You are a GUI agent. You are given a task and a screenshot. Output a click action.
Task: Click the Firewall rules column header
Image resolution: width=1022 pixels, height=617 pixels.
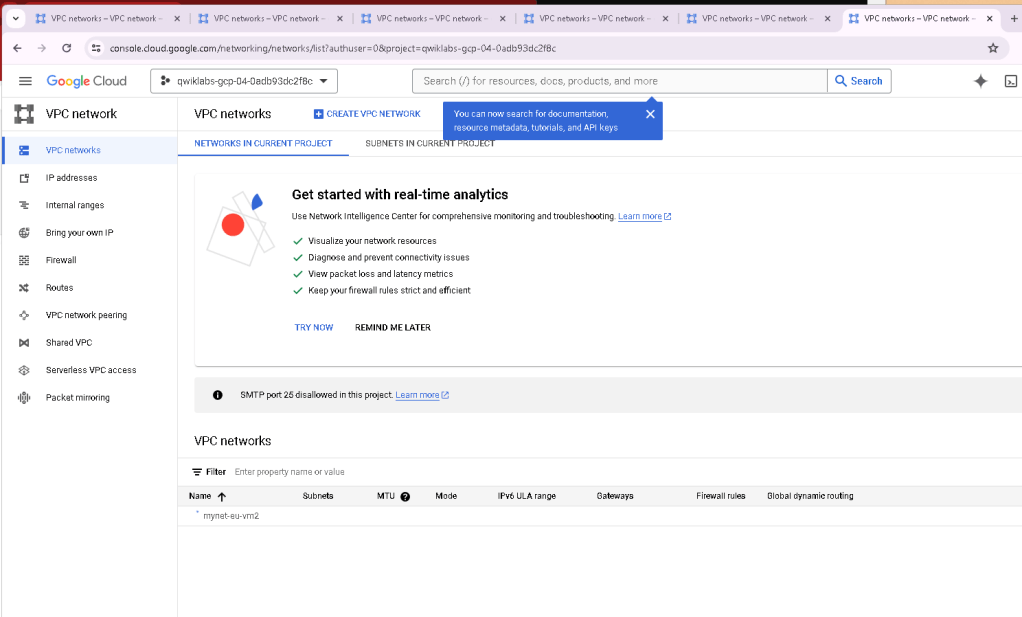point(720,496)
